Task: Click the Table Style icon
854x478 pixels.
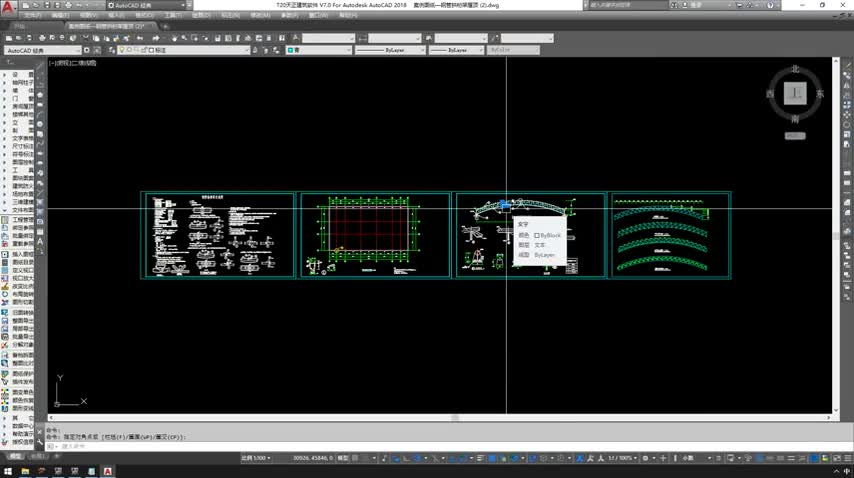Action: pyautogui.click(x=429, y=38)
